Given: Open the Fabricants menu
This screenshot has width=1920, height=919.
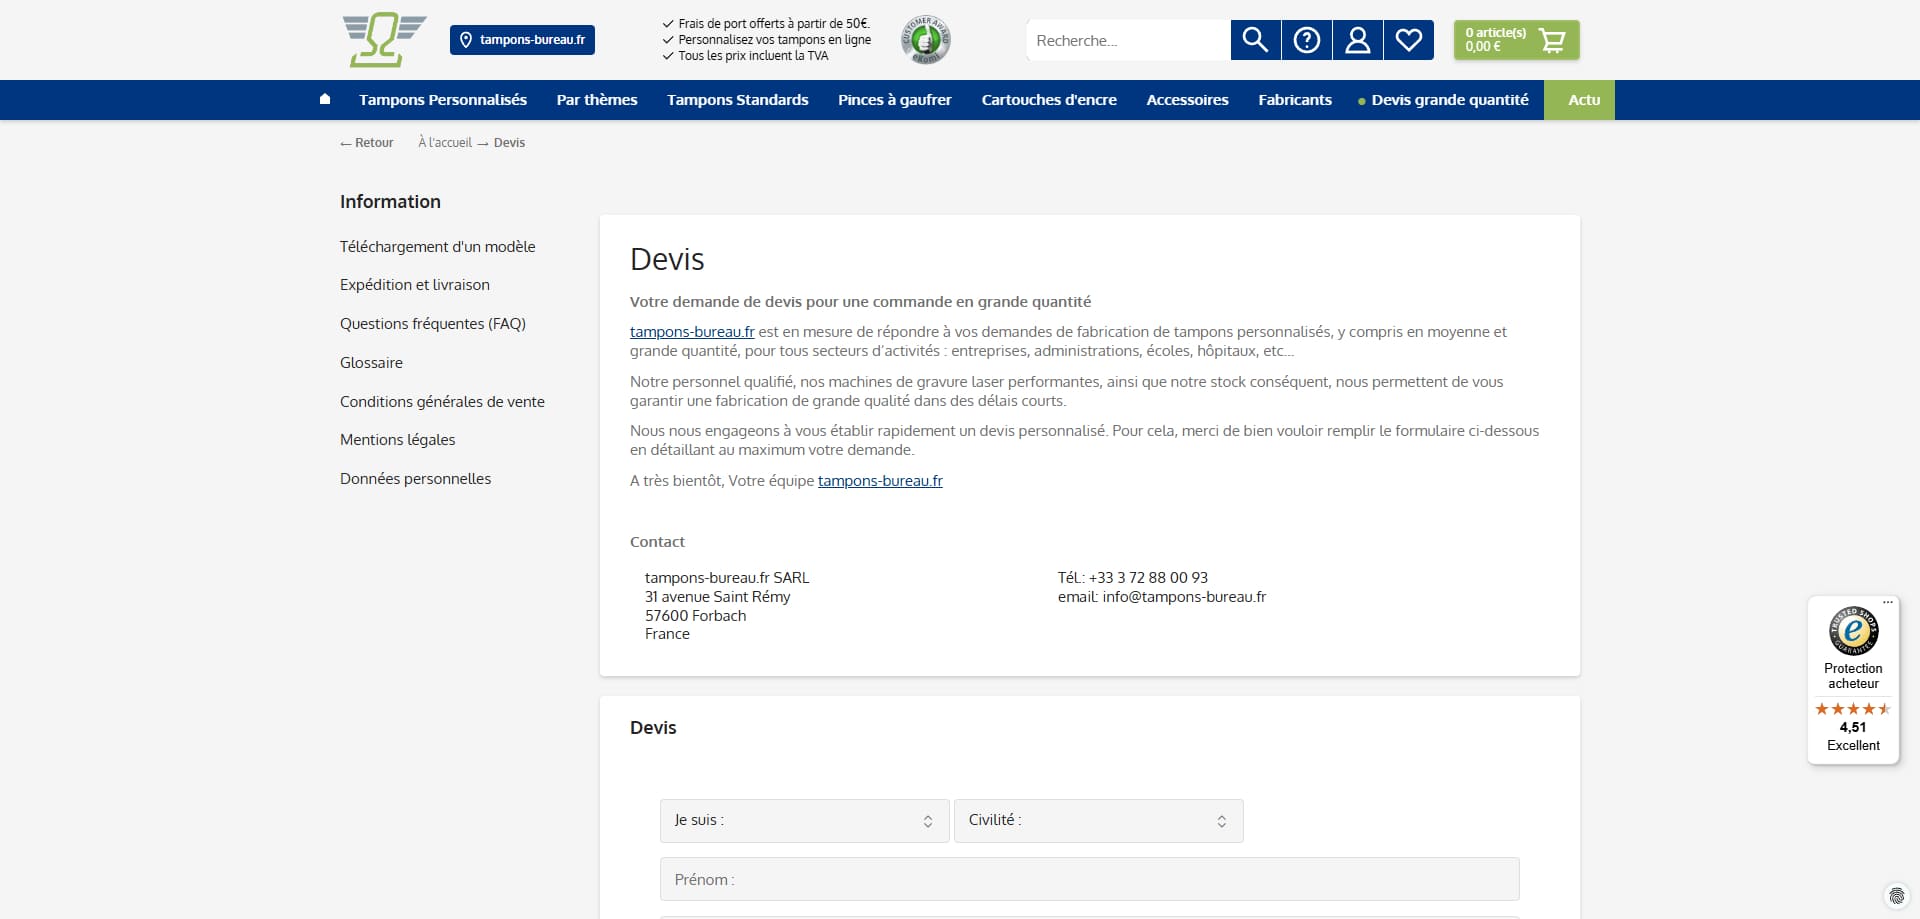Looking at the screenshot, I should tap(1295, 100).
